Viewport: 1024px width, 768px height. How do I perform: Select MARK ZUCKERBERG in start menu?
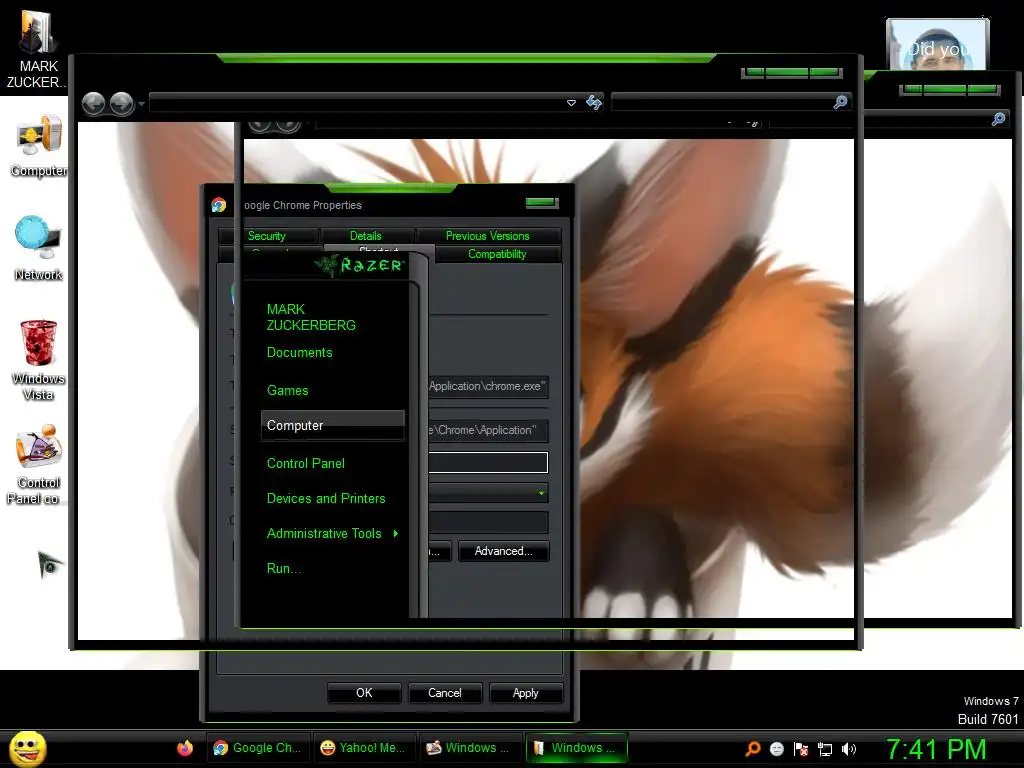point(311,317)
